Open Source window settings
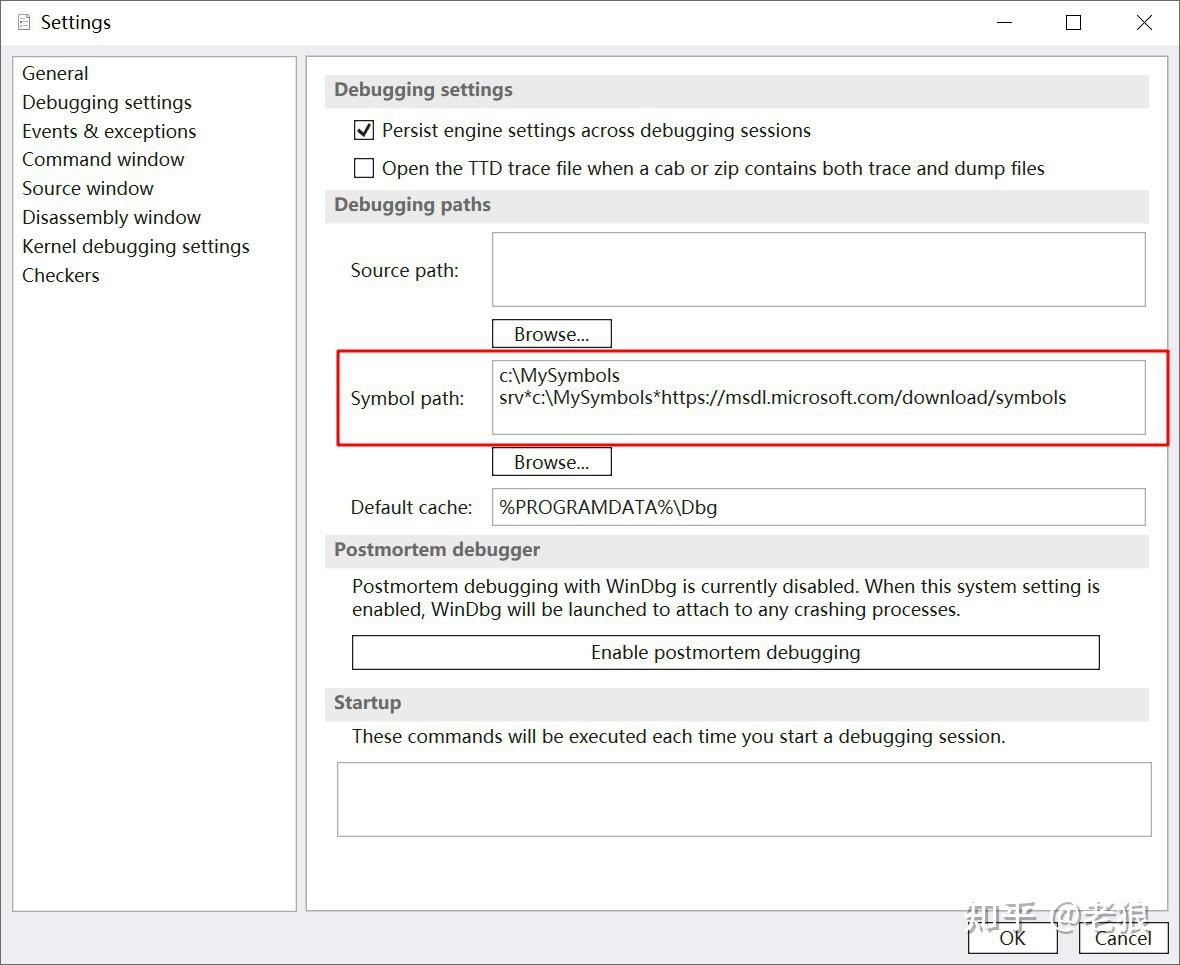 87,188
